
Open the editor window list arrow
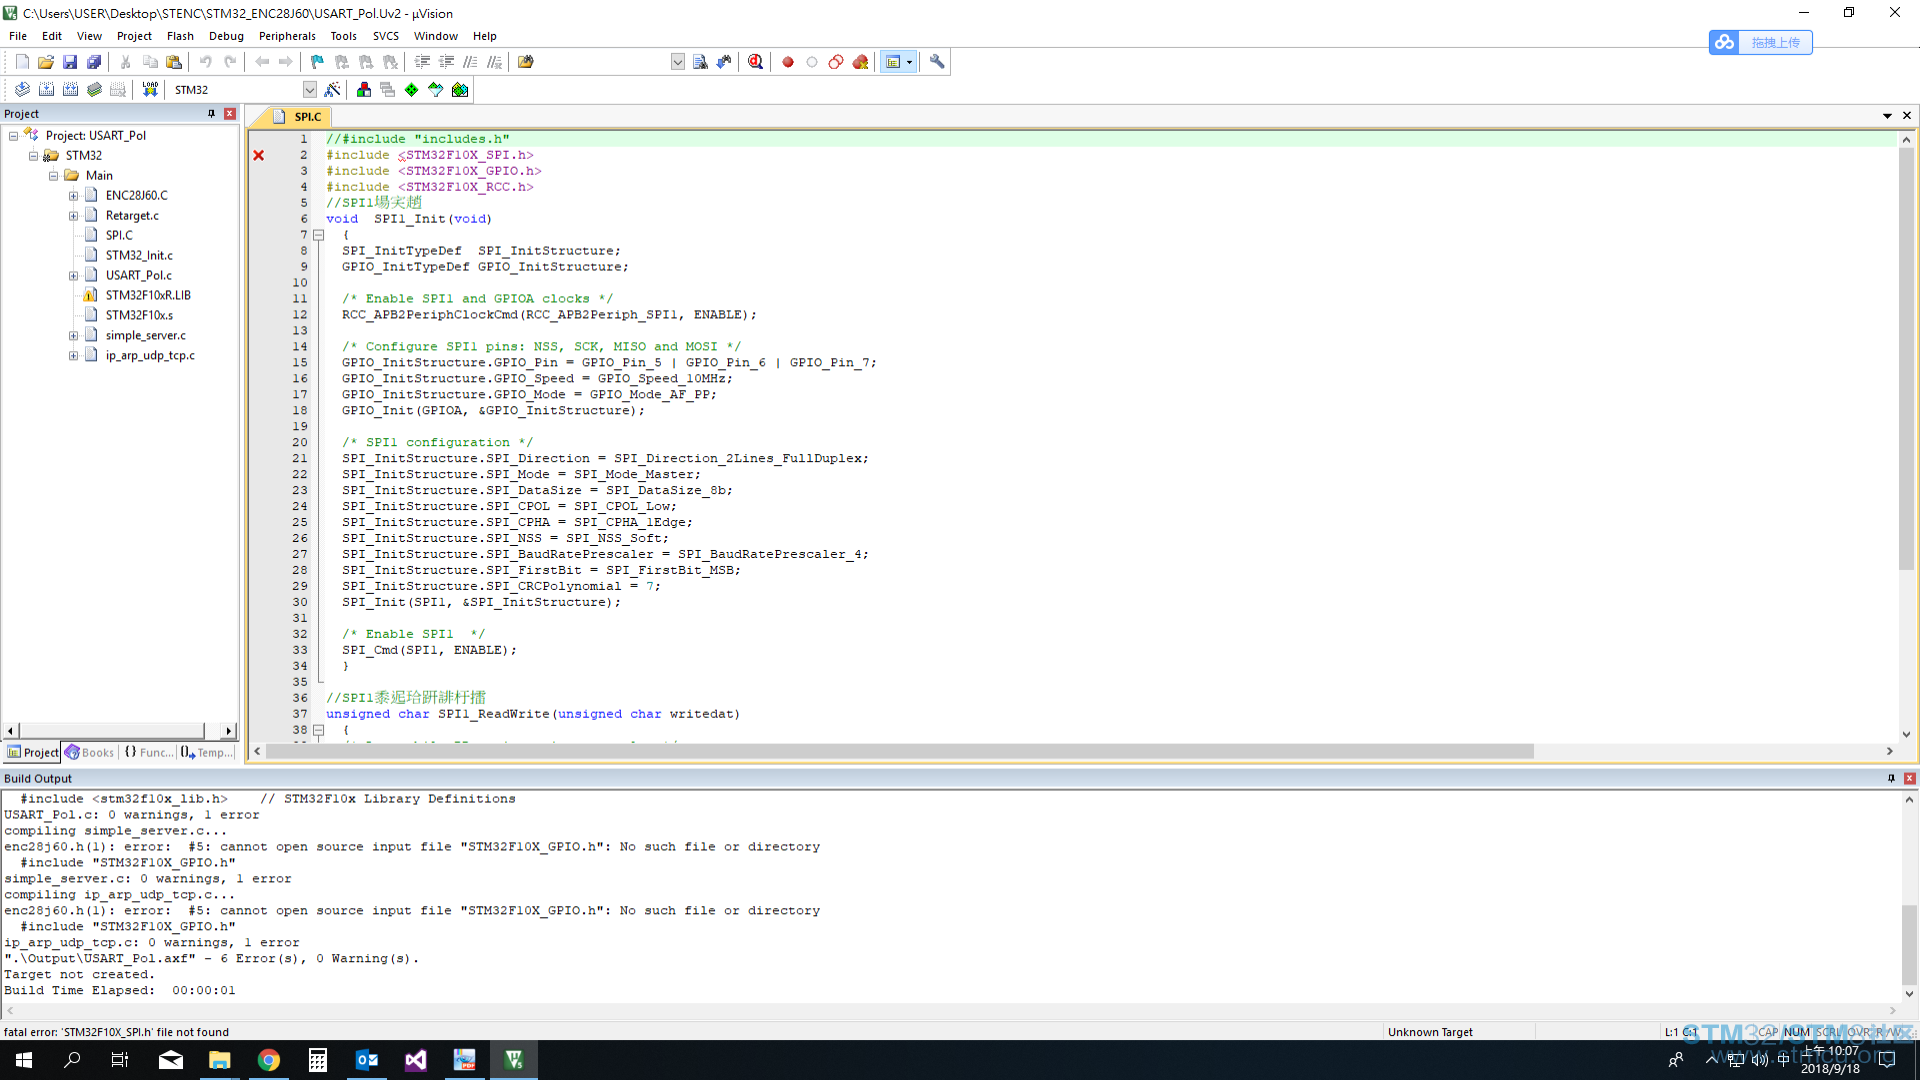coord(1888,116)
